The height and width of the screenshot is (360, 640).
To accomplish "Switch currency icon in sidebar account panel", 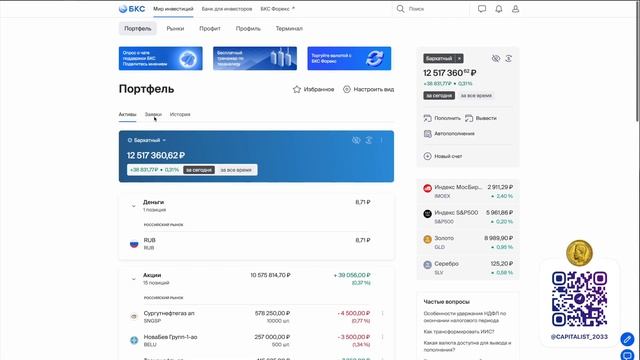I will coord(509,58).
